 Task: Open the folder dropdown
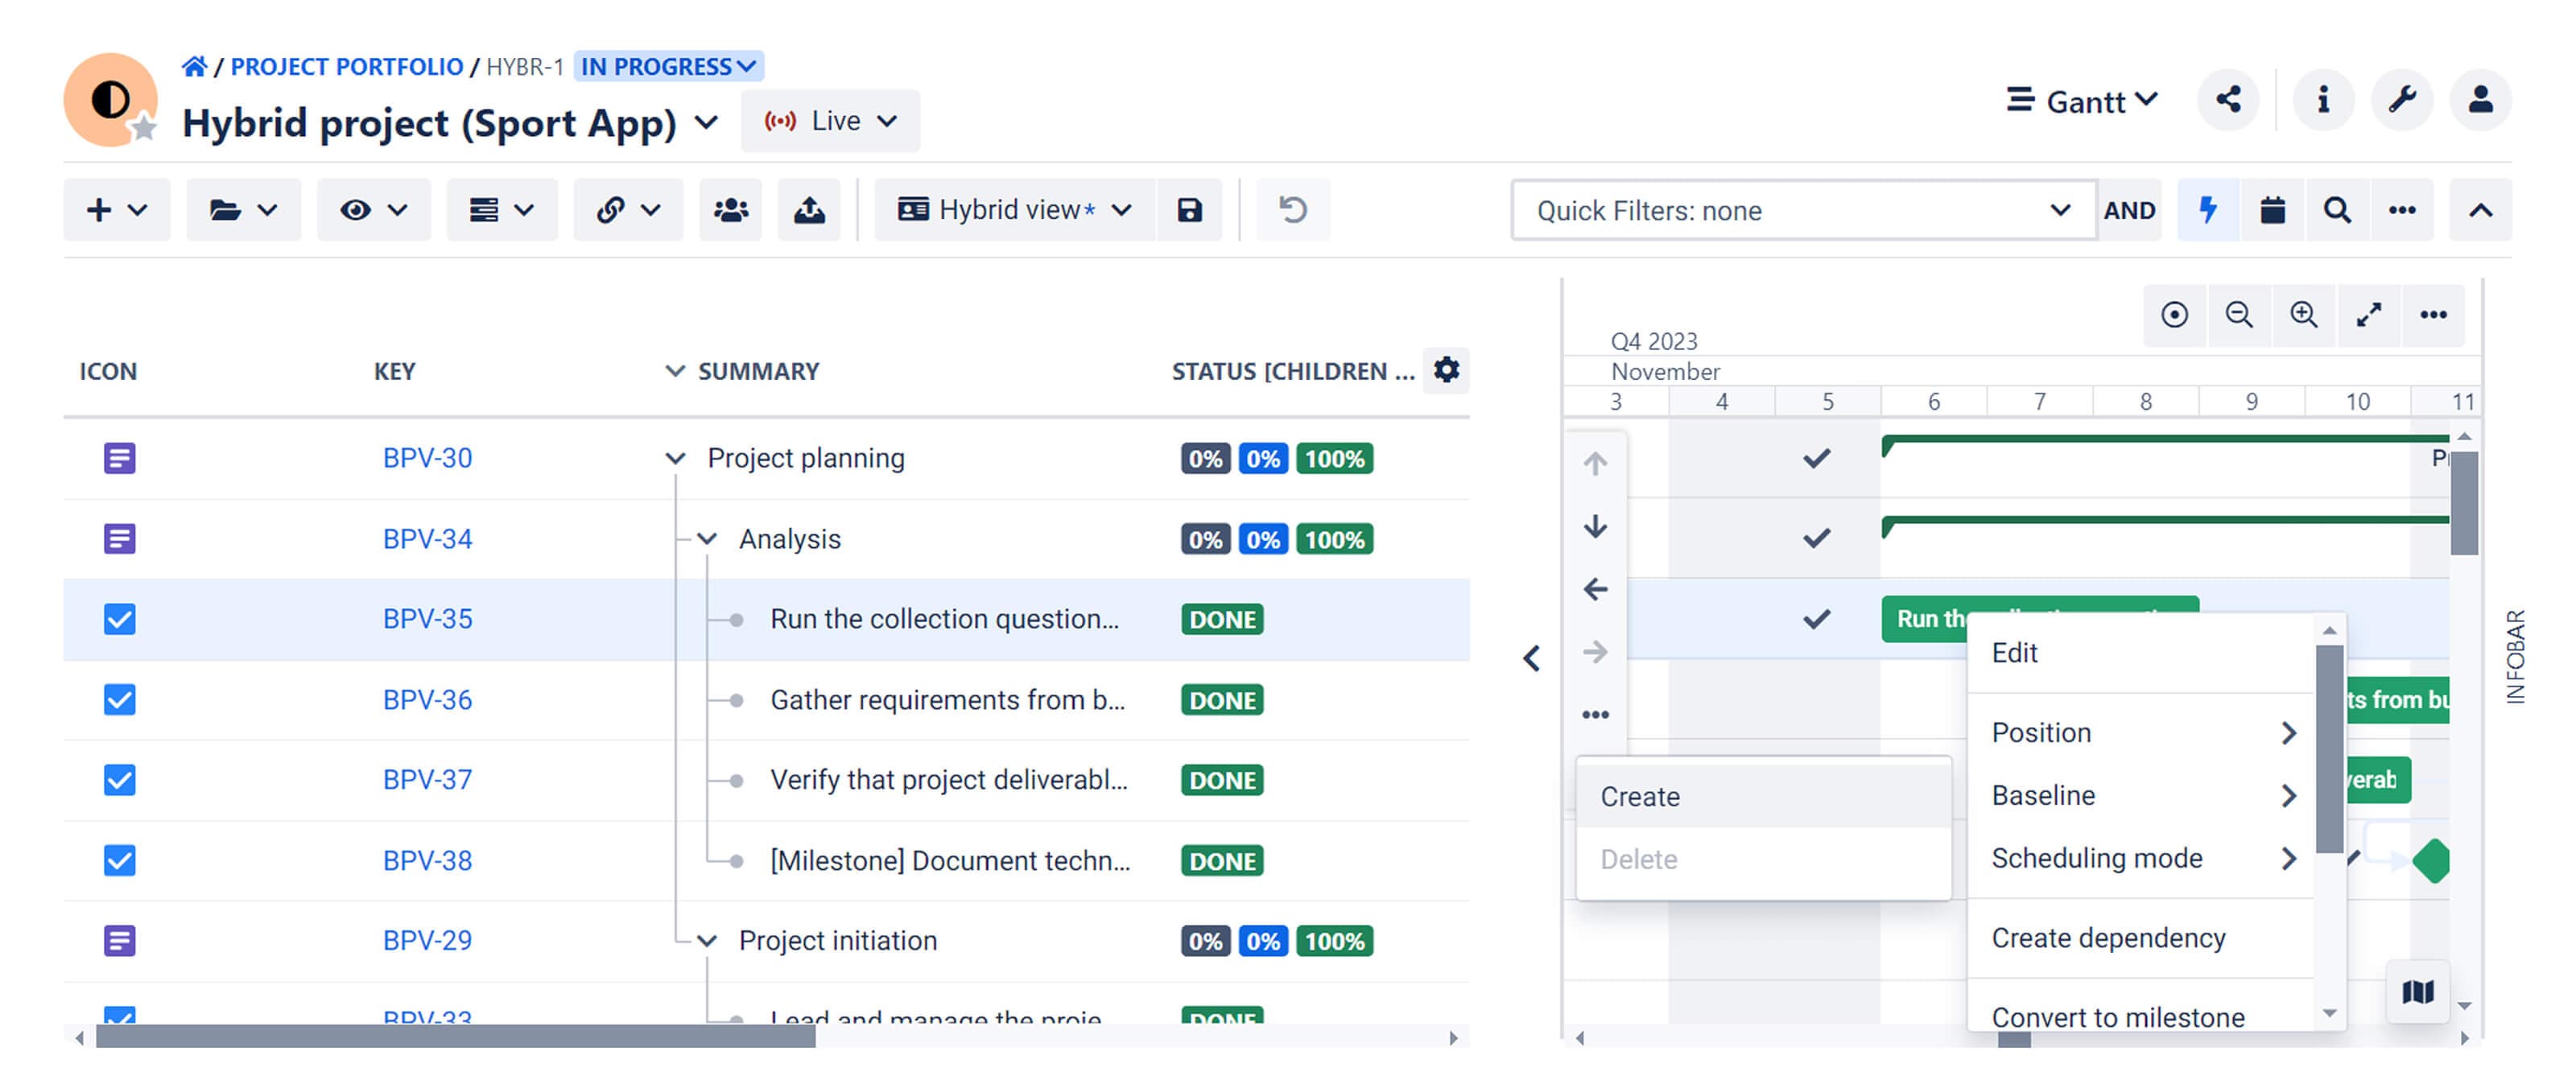(243, 210)
